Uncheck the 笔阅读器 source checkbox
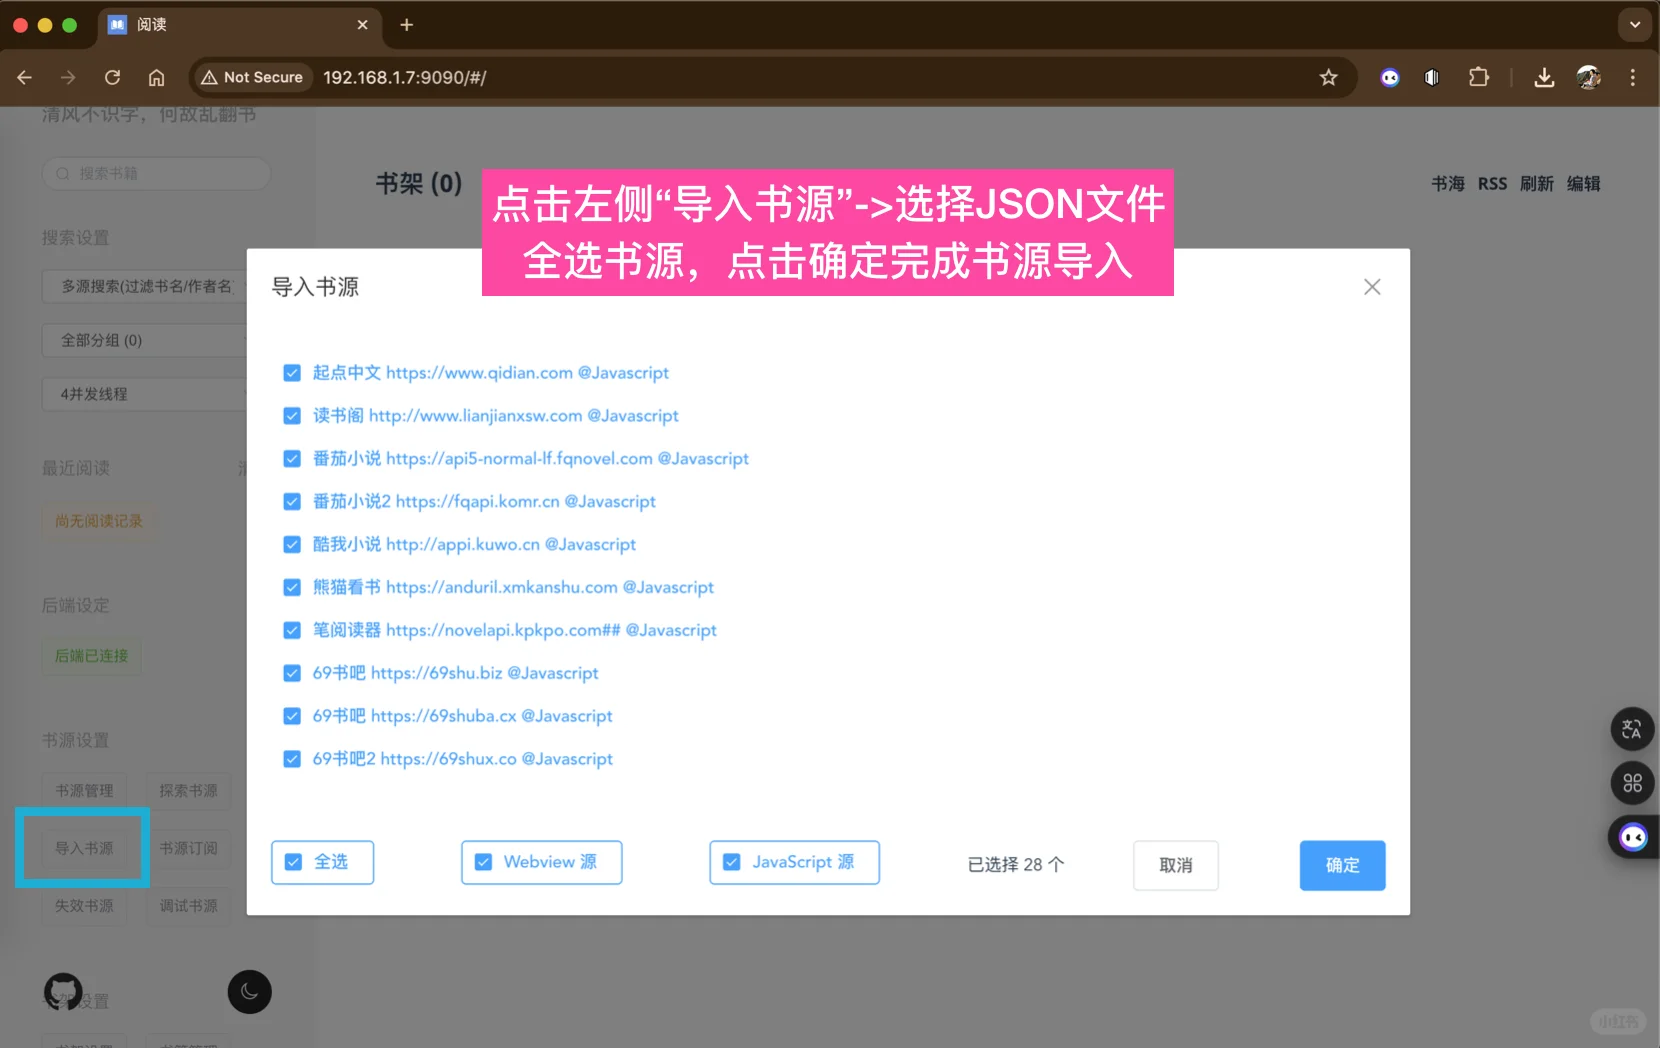This screenshot has height=1048, width=1660. coord(292,631)
